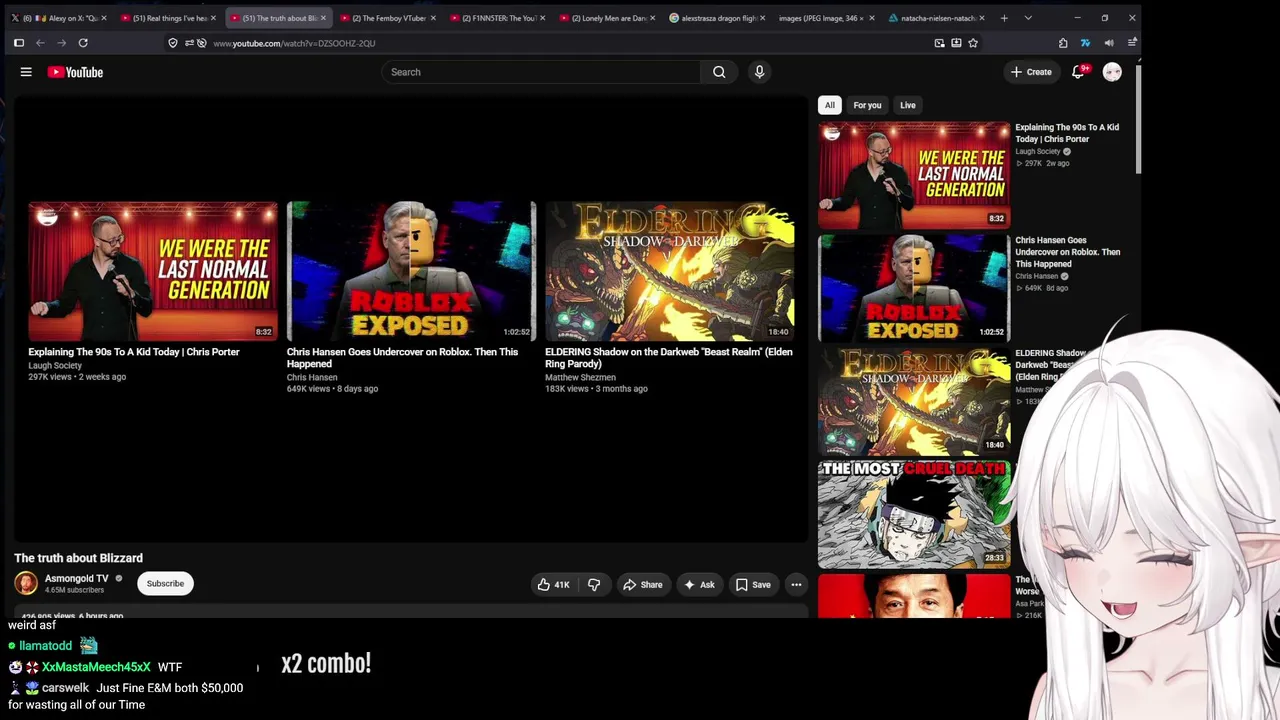
Task: Switch to 'Alexy on X' tab
Action: coord(57,18)
